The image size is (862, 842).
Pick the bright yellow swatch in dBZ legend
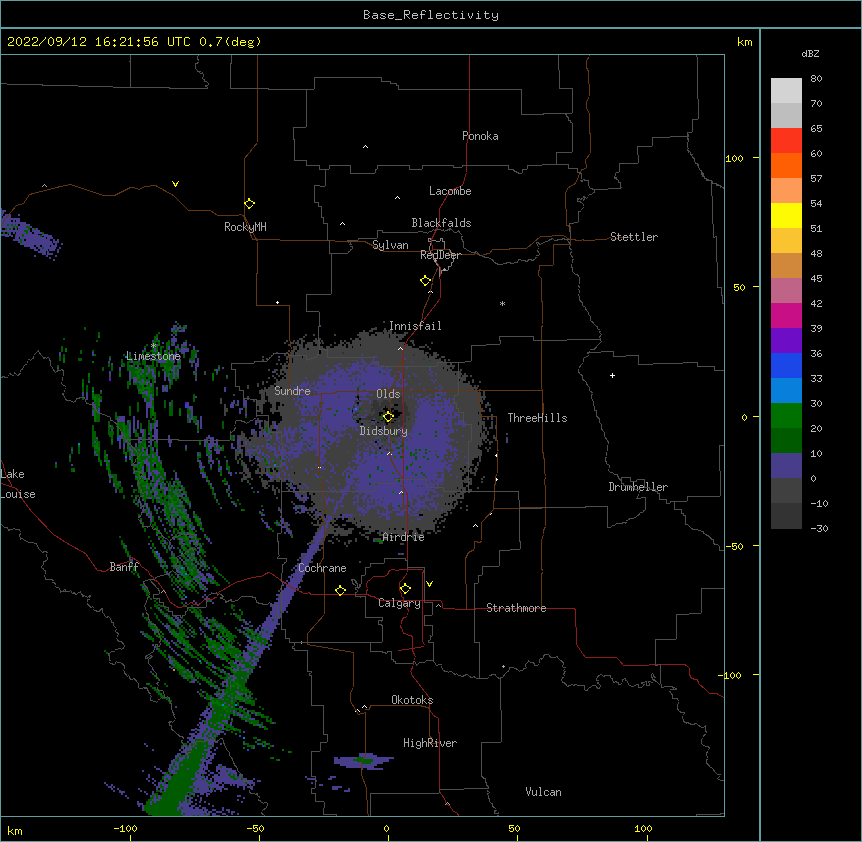[x=786, y=215]
